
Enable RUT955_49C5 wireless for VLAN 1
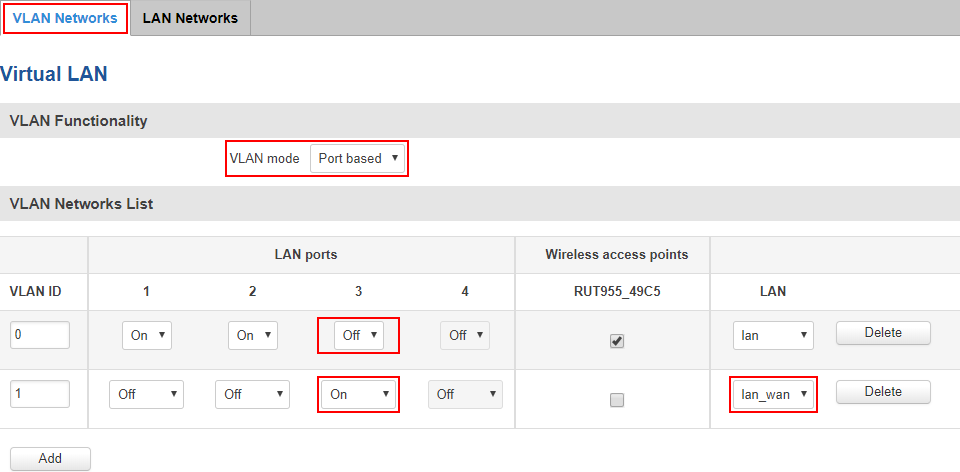coord(617,400)
